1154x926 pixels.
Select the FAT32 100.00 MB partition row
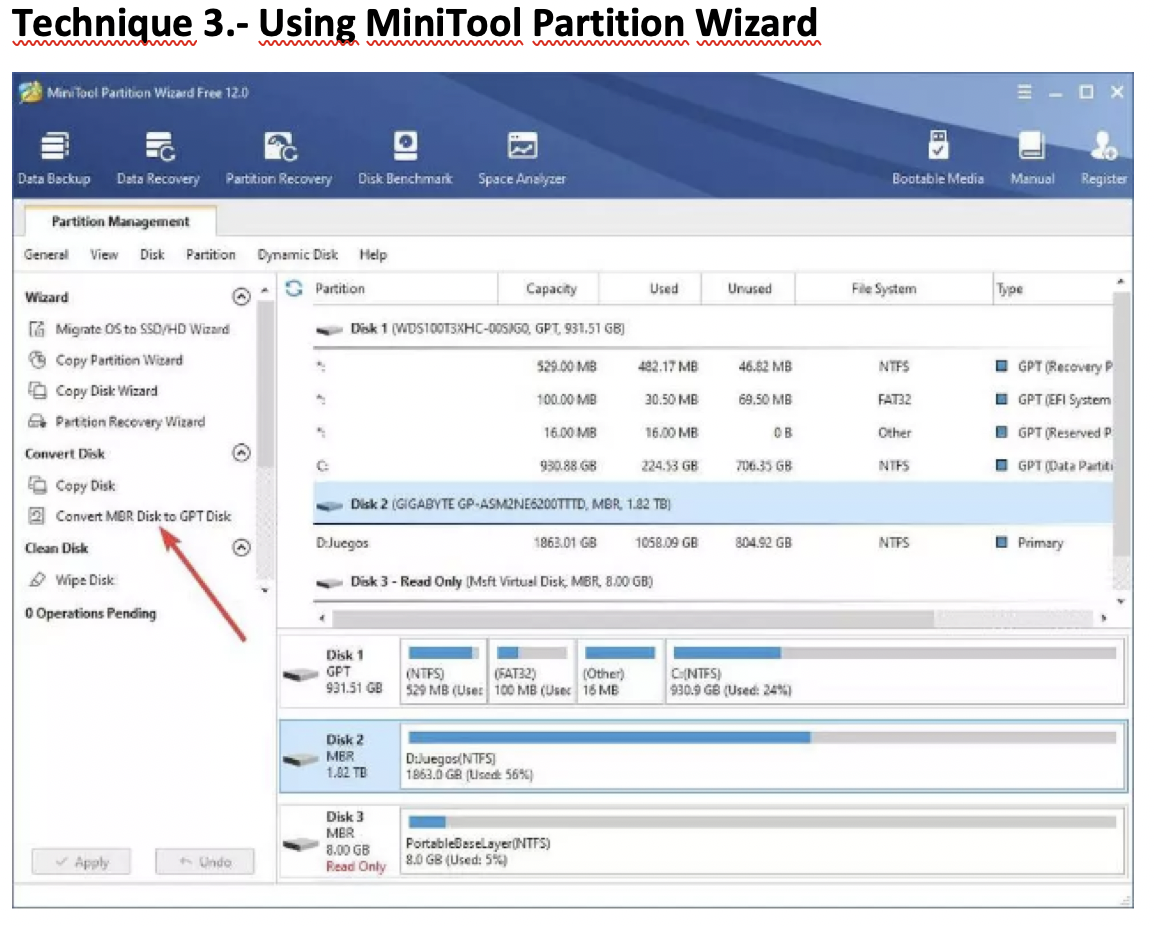(x=712, y=400)
